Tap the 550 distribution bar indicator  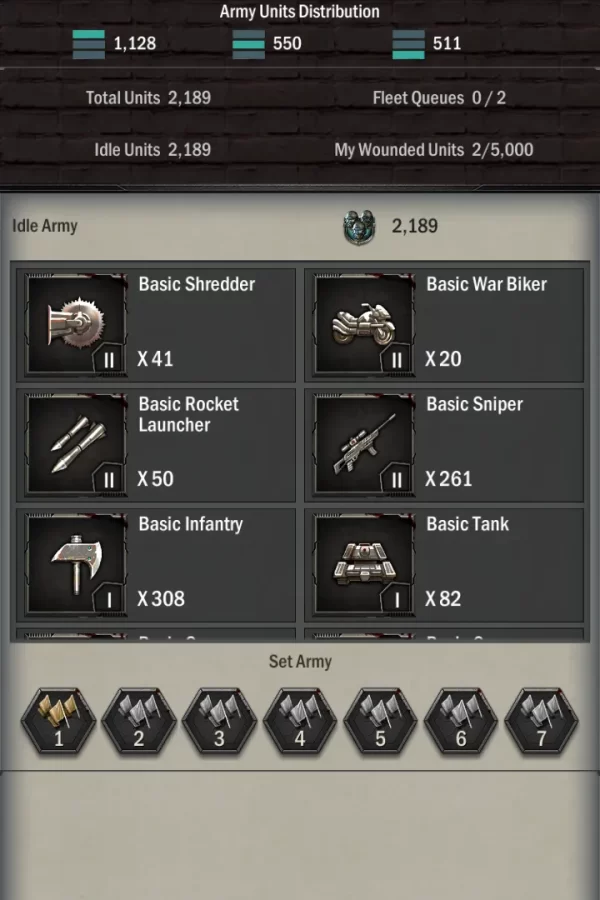pos(249,44)
